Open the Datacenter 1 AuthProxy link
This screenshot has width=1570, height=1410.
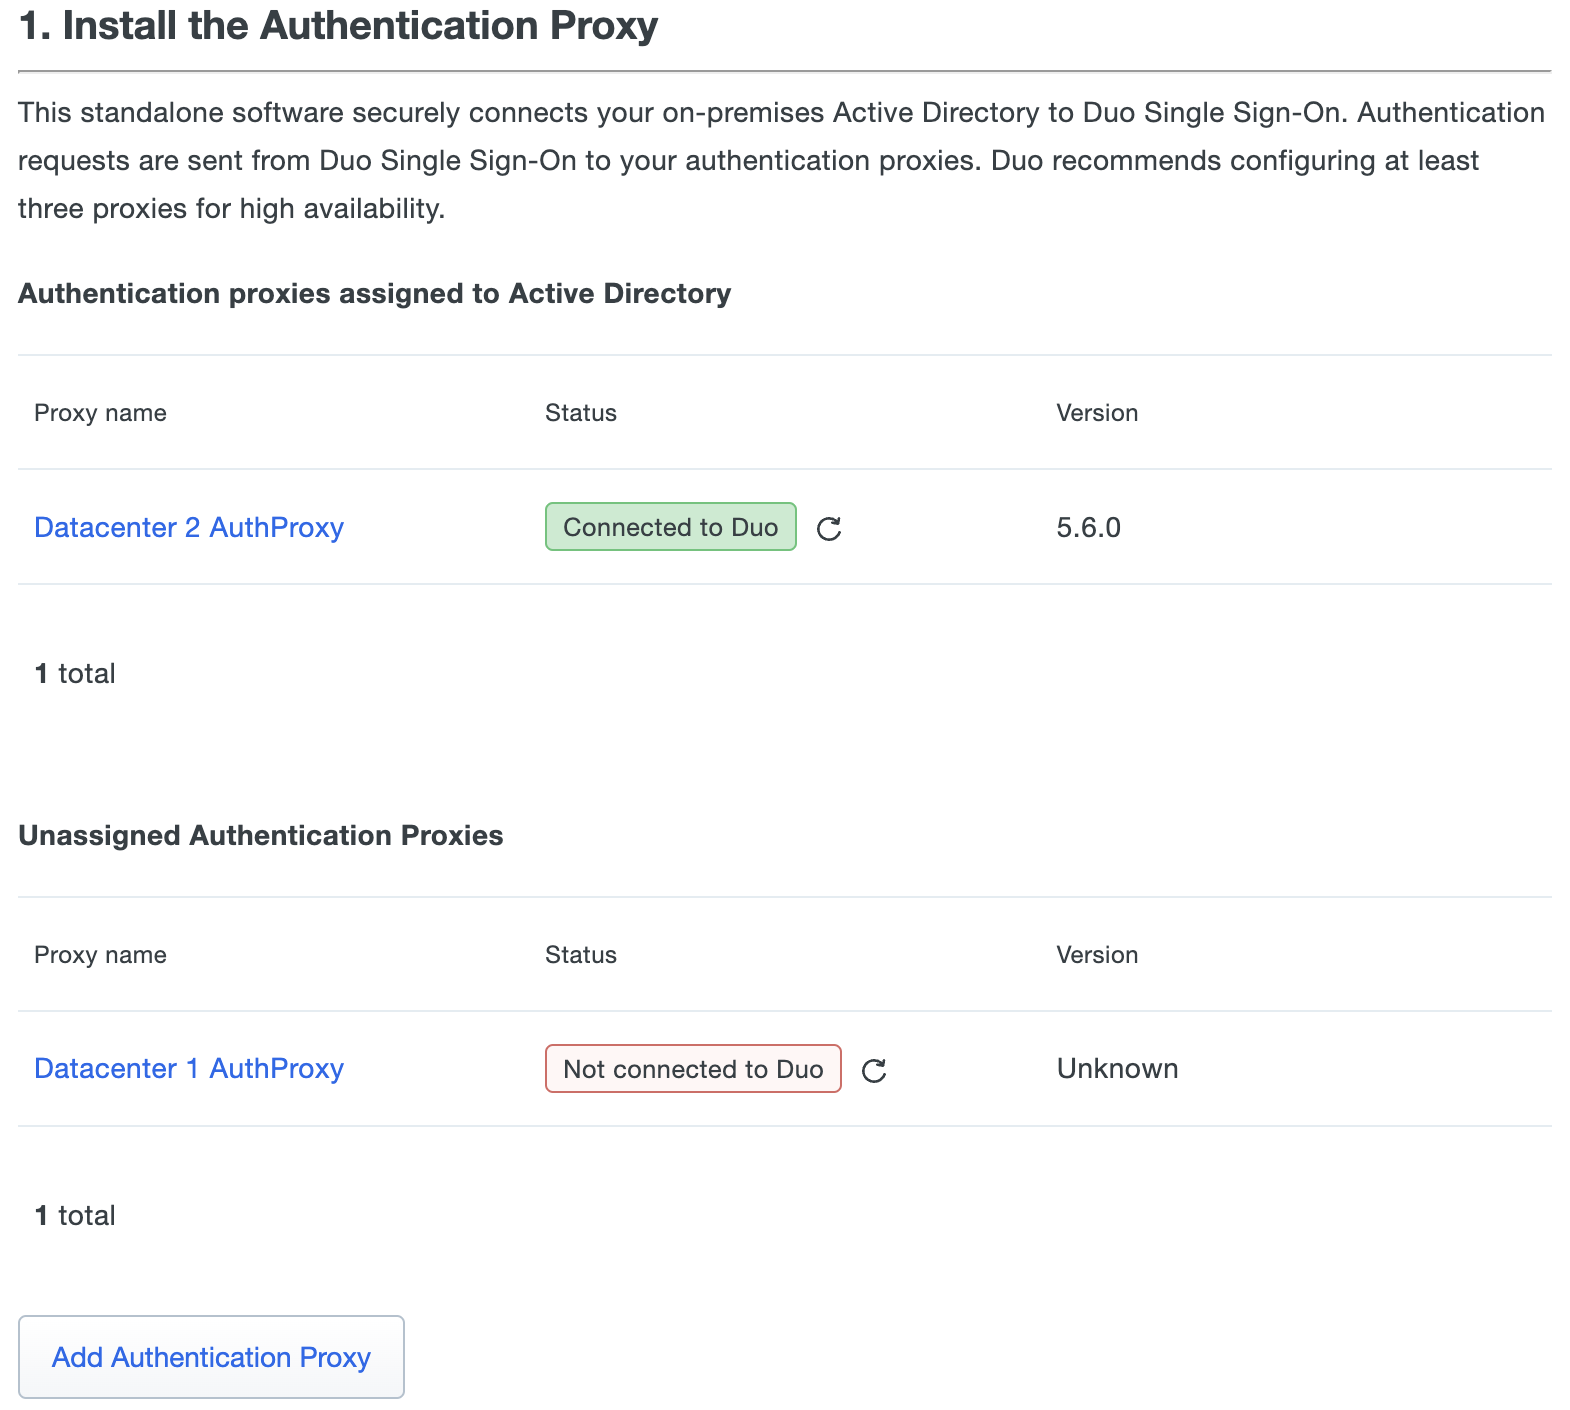(189, 1068)
